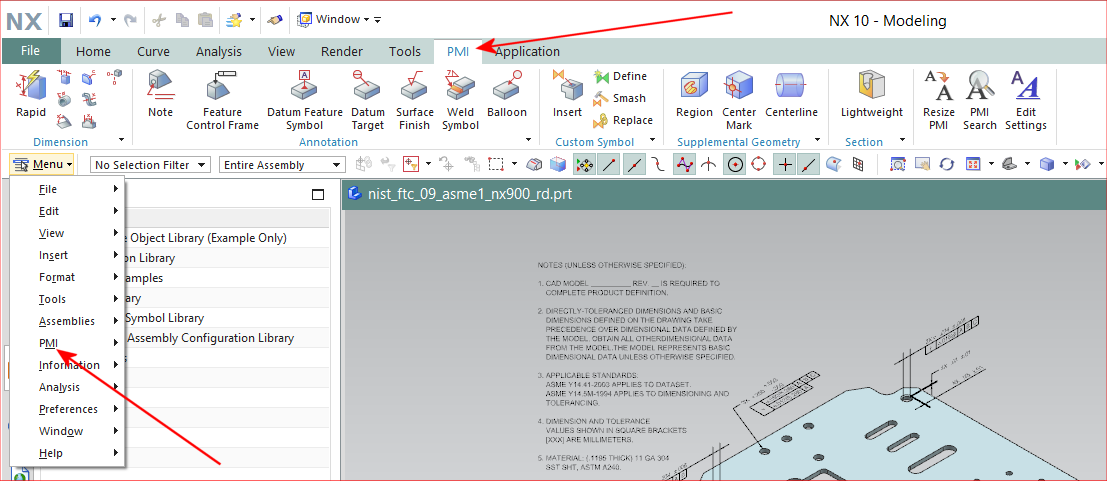Open the undo history dropdown arrow
Screen dimensions: 1107x481
point(113,20)
